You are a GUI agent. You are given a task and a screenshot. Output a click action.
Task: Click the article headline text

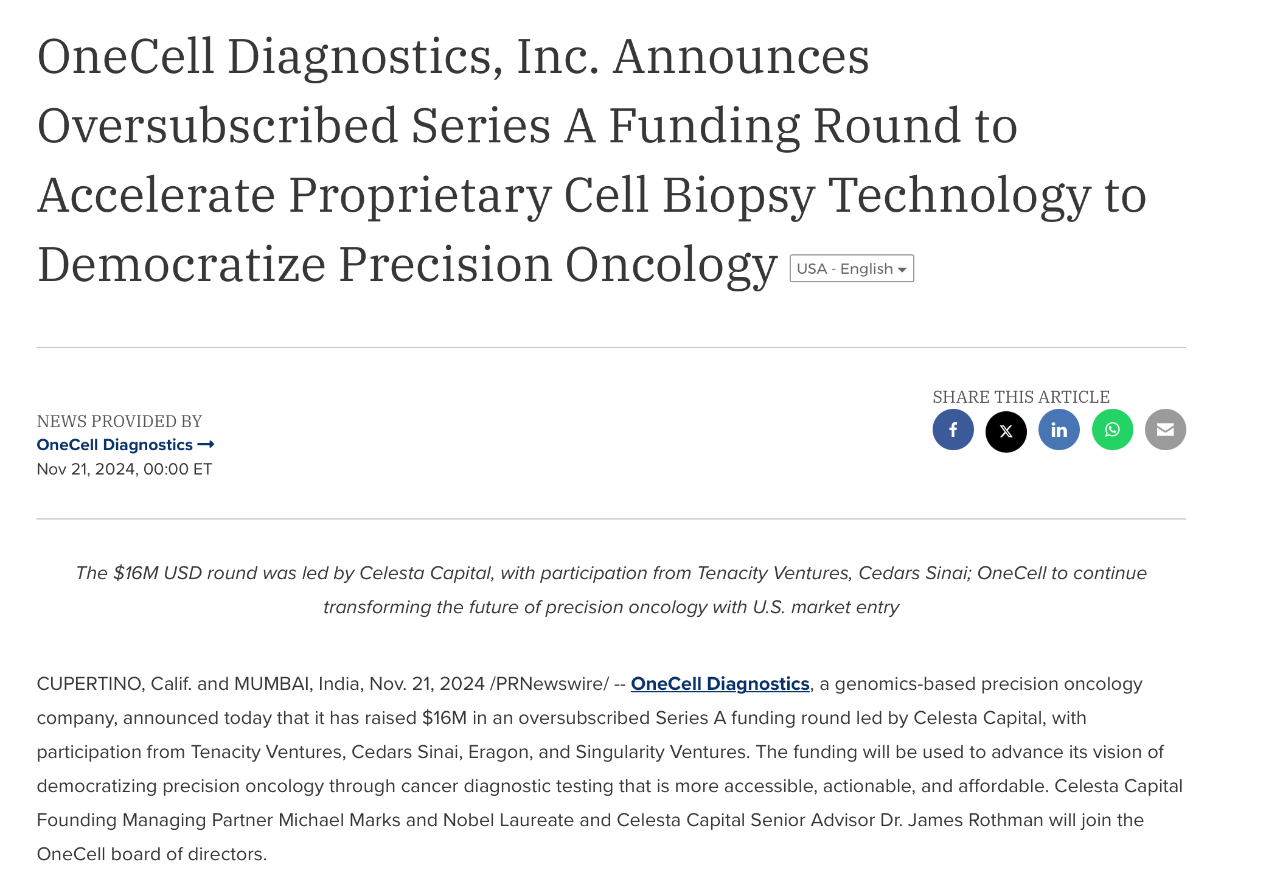point(591,160)
